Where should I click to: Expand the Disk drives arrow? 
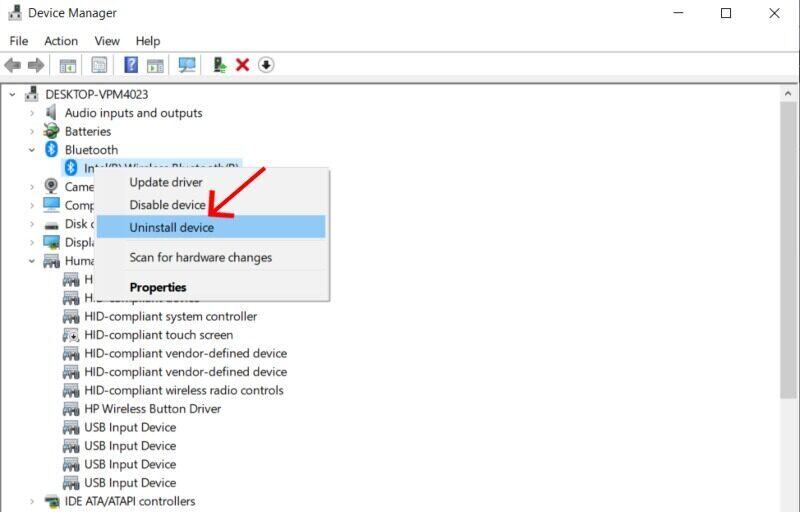[x=32, y=224]
